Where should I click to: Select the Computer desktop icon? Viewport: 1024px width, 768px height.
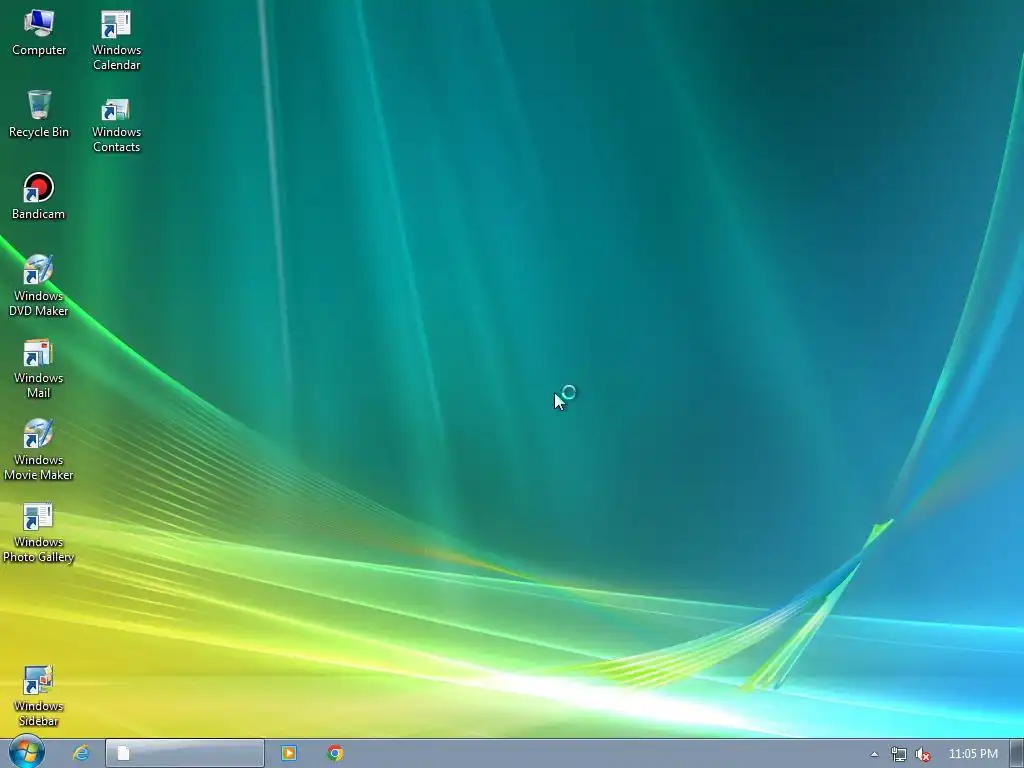coord(39,33)
